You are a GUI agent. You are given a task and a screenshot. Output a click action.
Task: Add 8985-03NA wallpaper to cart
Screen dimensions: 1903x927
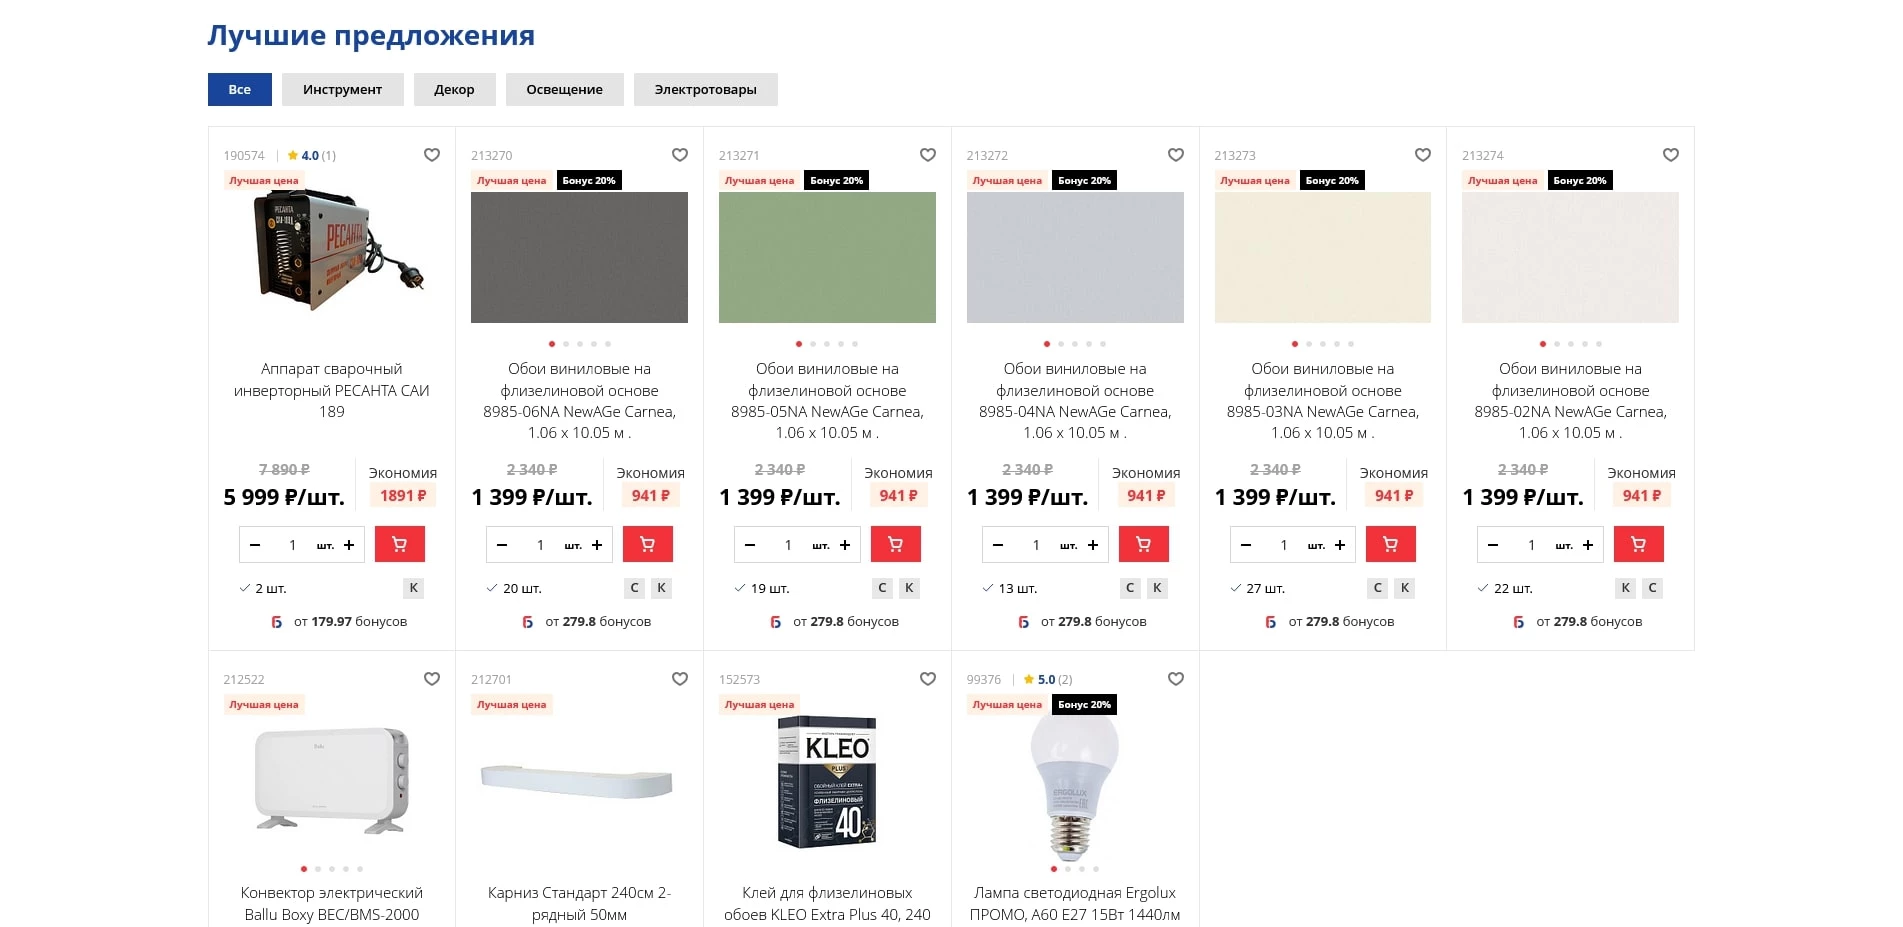(1390, 544)
